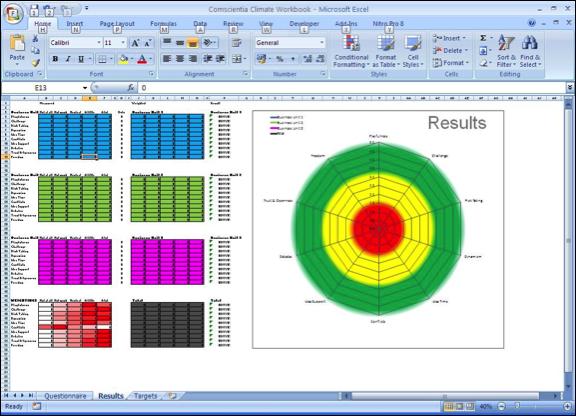The height and width of the screenshot is (416, 576).
Task: Toggle Underline formatting
Action: (81, 59)
